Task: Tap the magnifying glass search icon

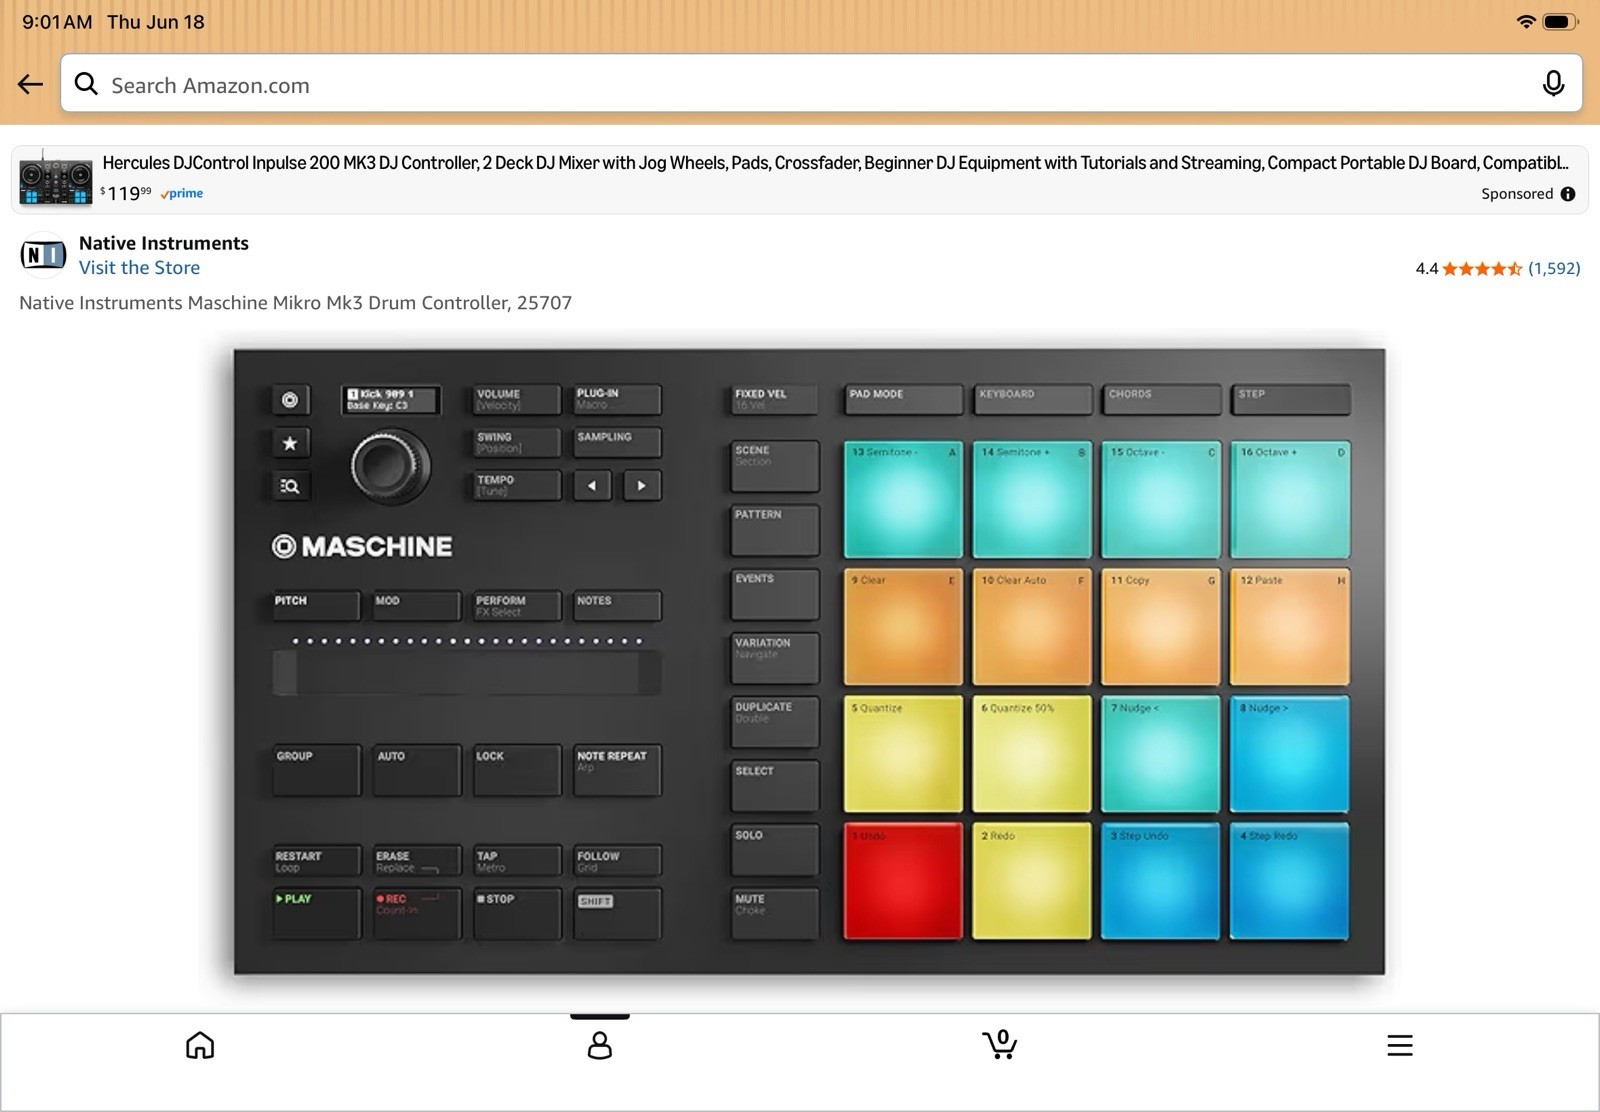Action: [87, 84]
